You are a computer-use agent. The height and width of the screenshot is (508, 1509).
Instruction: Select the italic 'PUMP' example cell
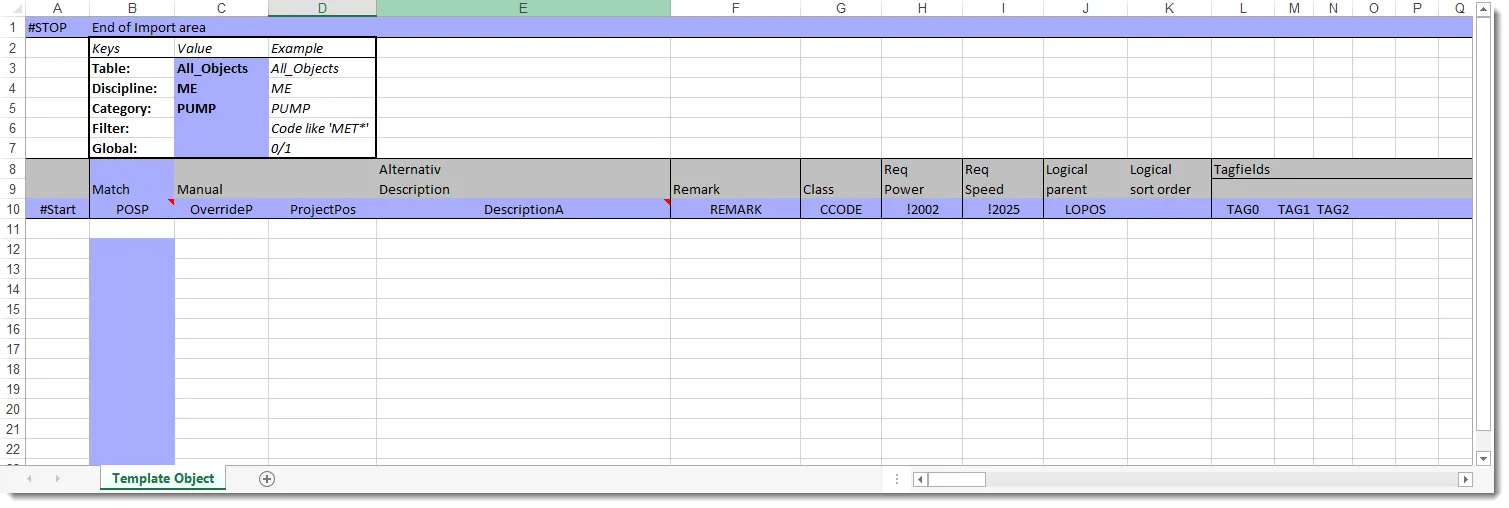pyautogui.click(x=322, y=108)
